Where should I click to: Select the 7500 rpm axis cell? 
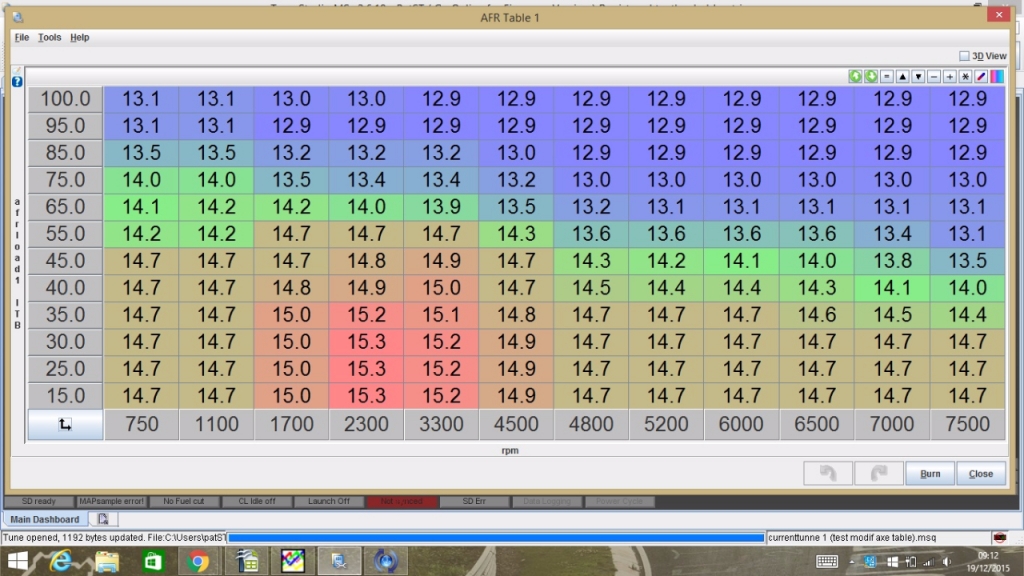click(968, 424)
